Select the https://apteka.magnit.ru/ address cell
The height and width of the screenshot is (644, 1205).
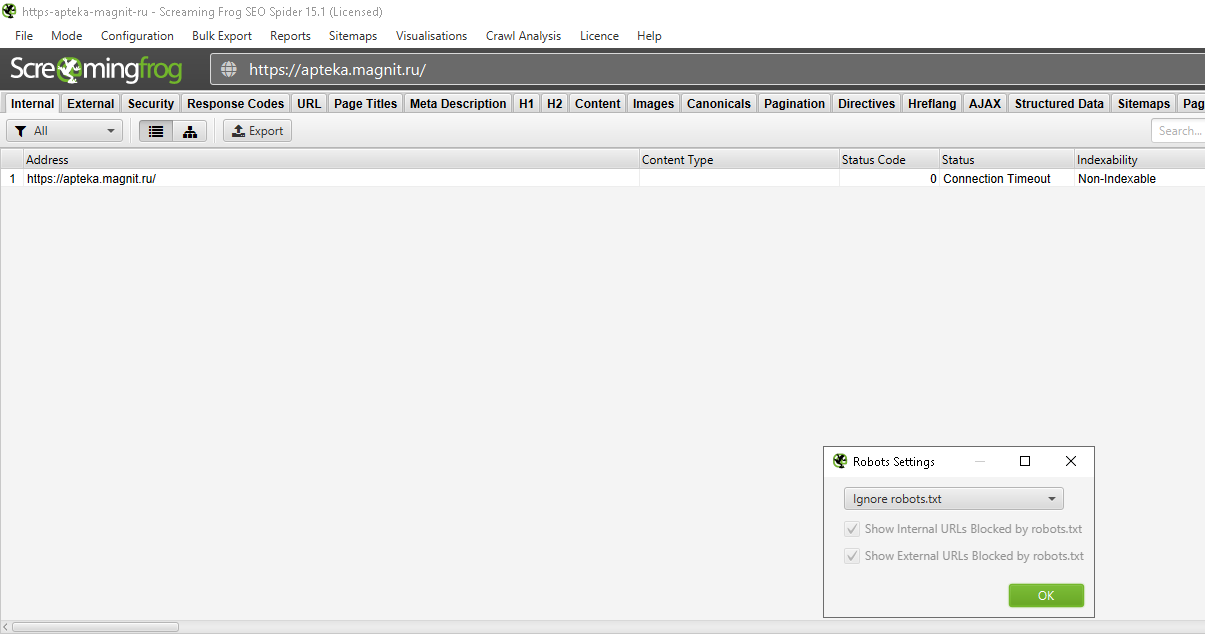(331, 179)
